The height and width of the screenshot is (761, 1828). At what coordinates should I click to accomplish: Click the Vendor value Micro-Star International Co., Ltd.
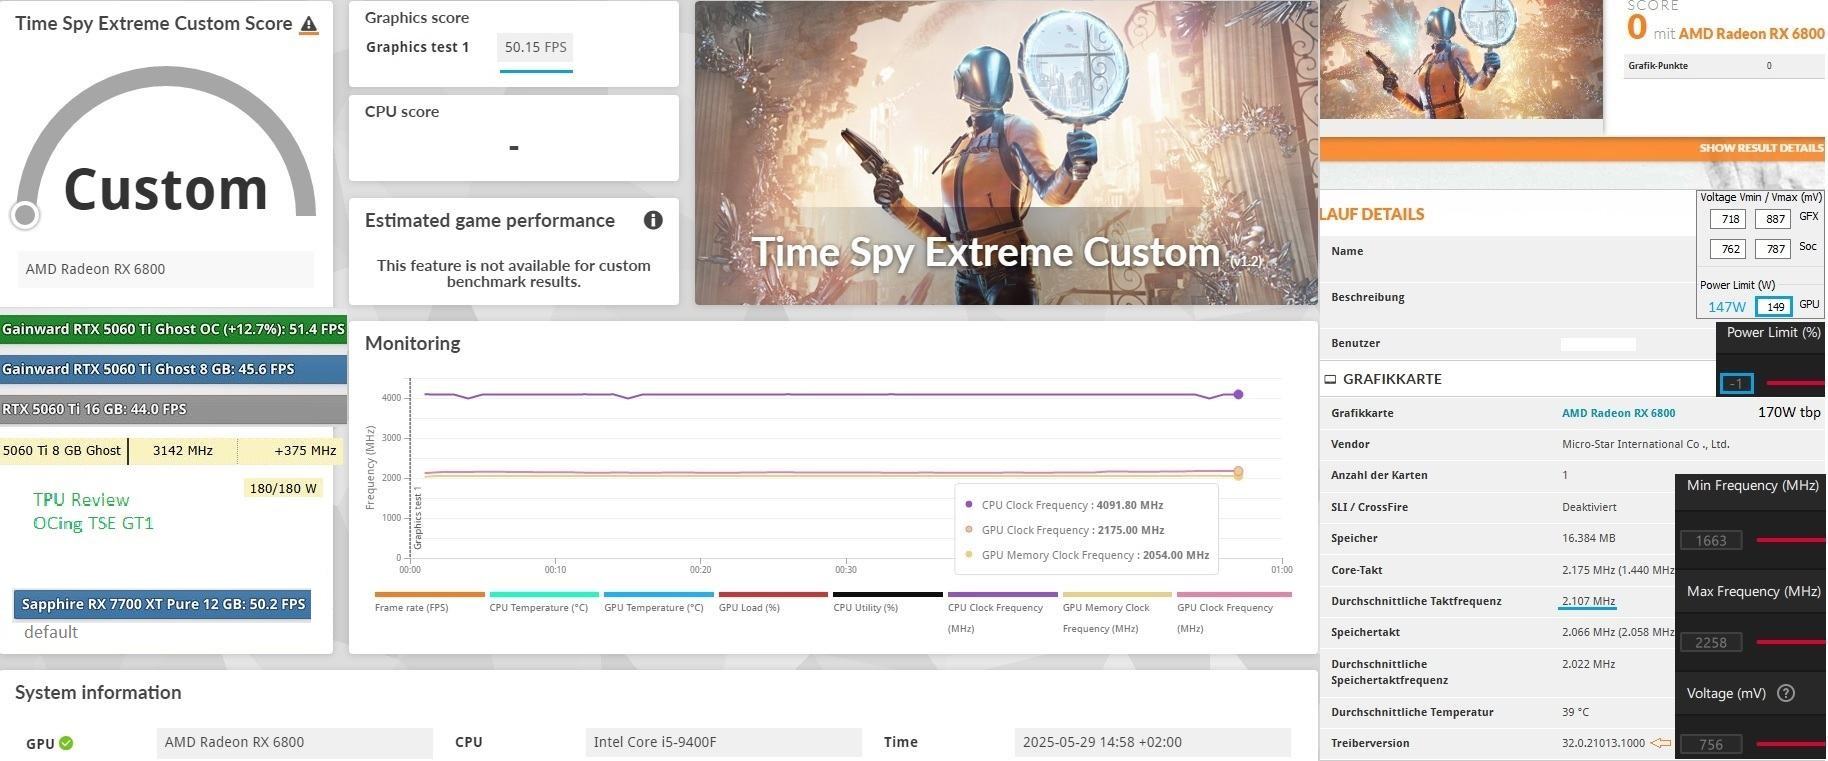tap(1645, 444)
